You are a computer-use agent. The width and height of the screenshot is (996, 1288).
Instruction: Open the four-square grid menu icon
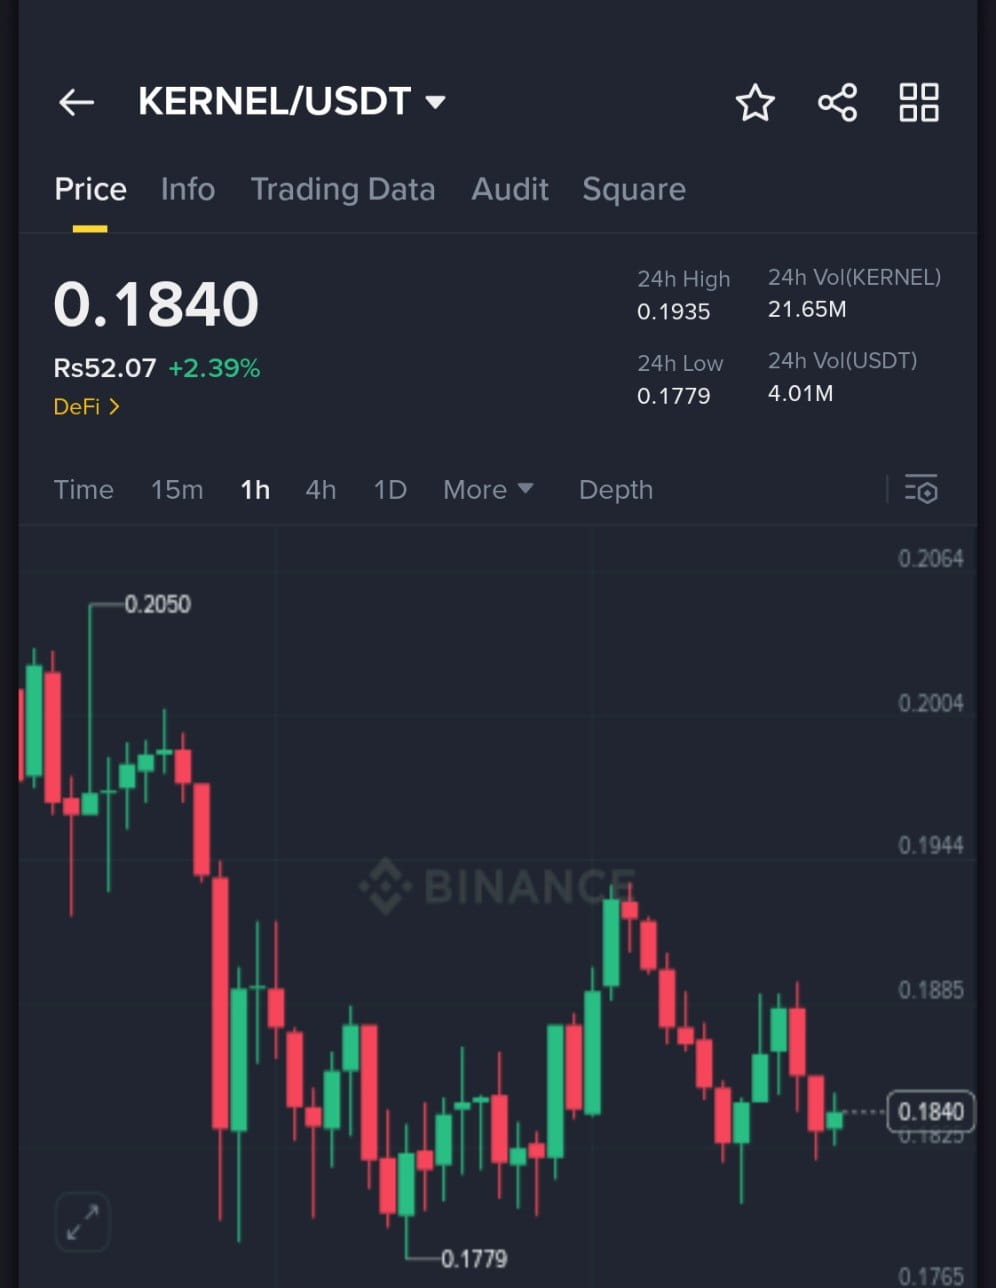918,102
